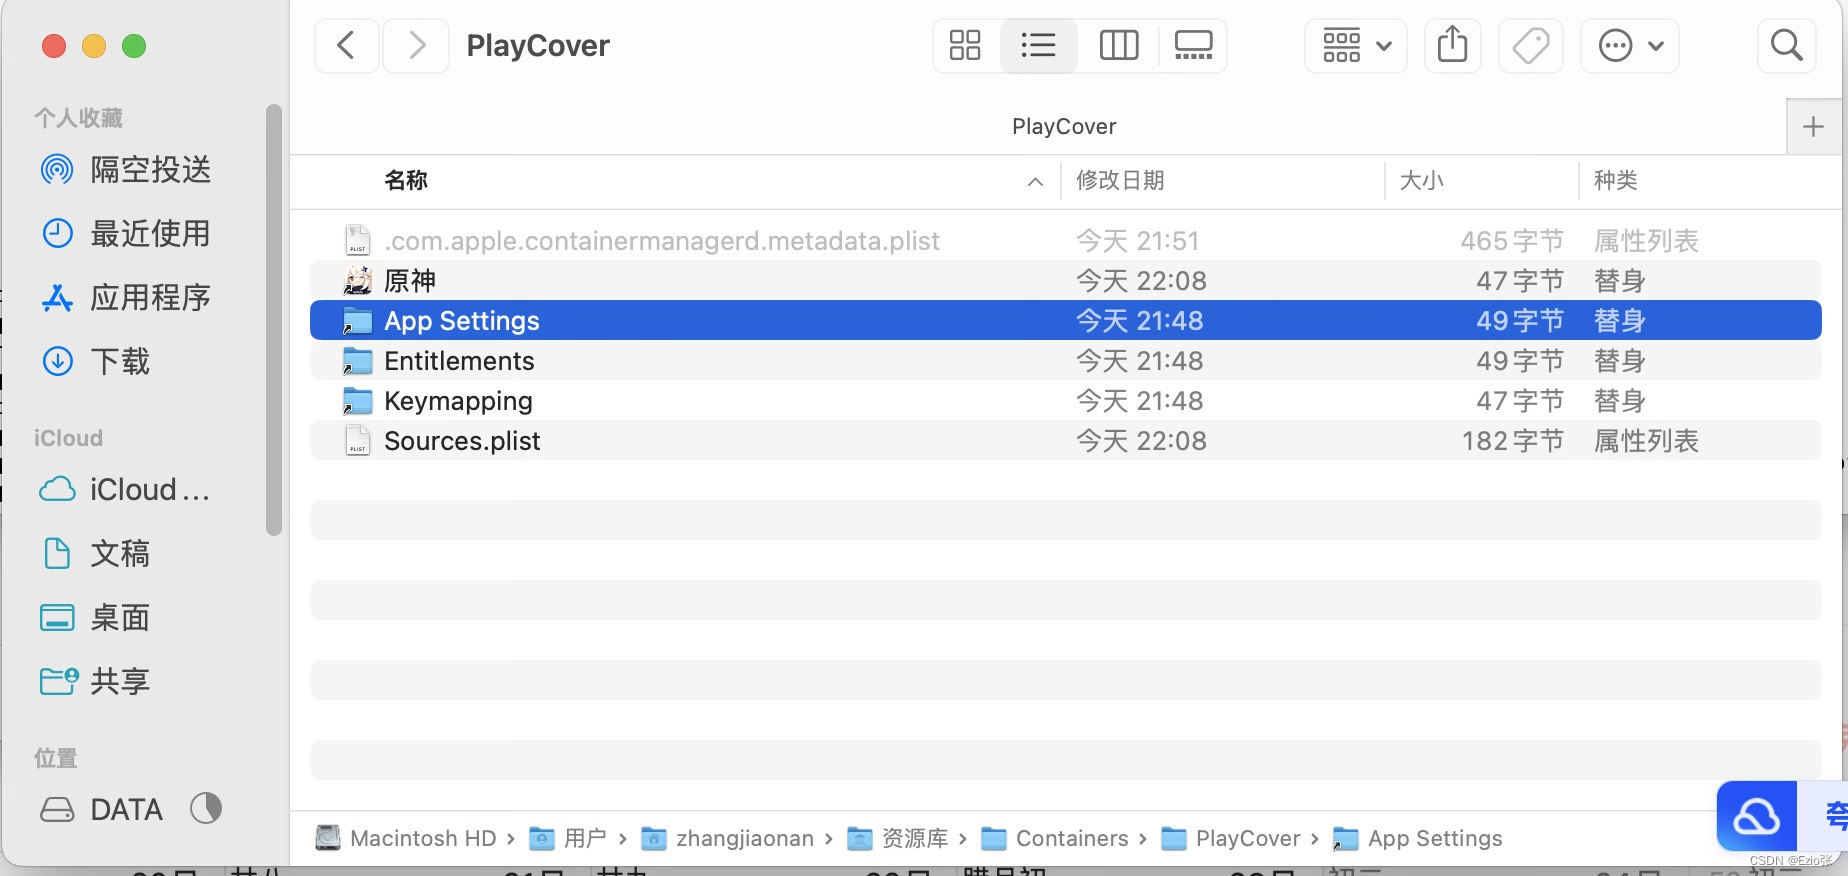Viewport: 1848px width, 876px height.
Task: Click the 182 字节 size cell
Action: (x=1511, y=441)
